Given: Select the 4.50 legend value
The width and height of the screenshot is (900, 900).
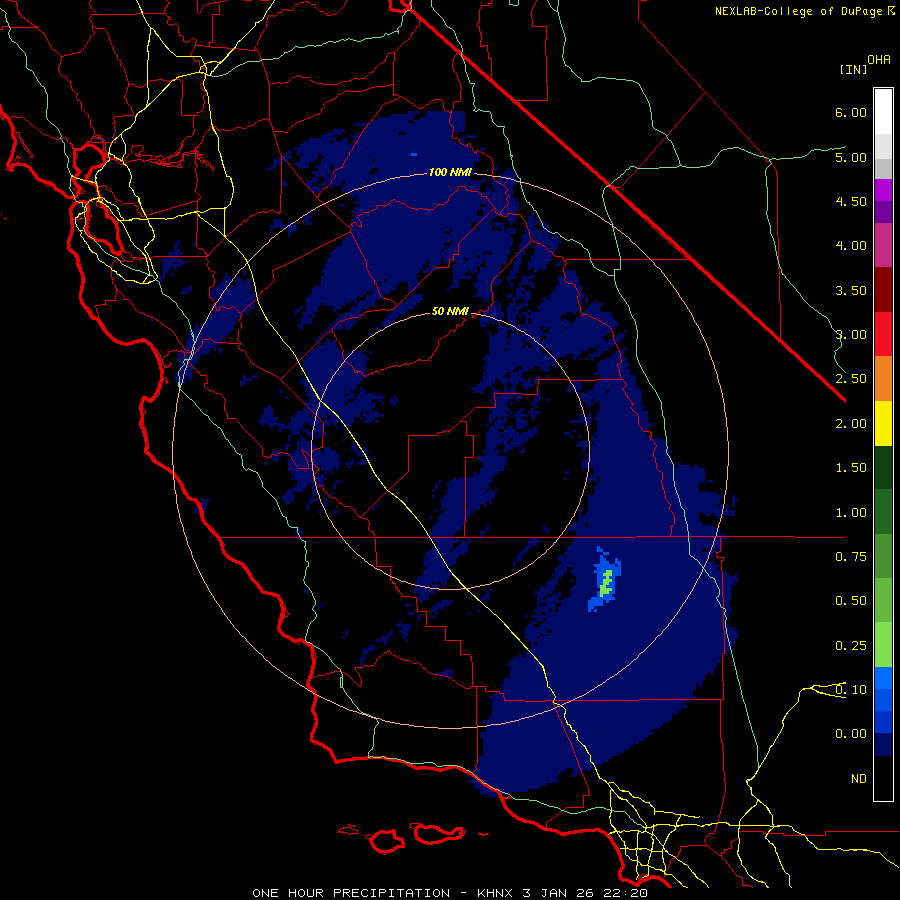Looking at the screenshot, I should pyautogui.click(x=851, y=201).
